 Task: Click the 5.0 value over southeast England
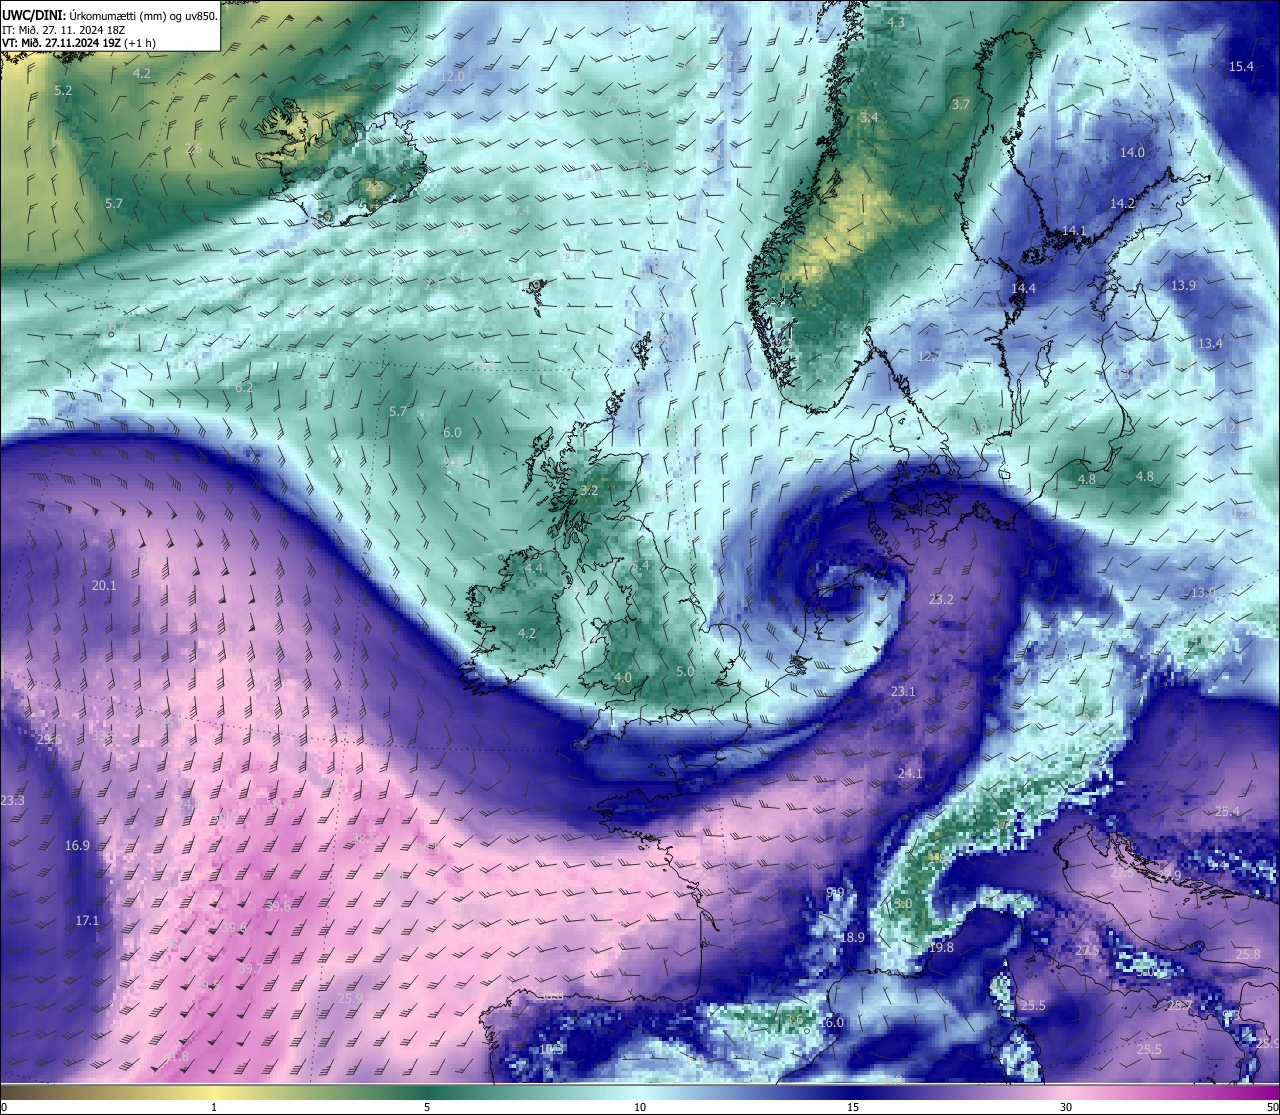pos(685,672)
